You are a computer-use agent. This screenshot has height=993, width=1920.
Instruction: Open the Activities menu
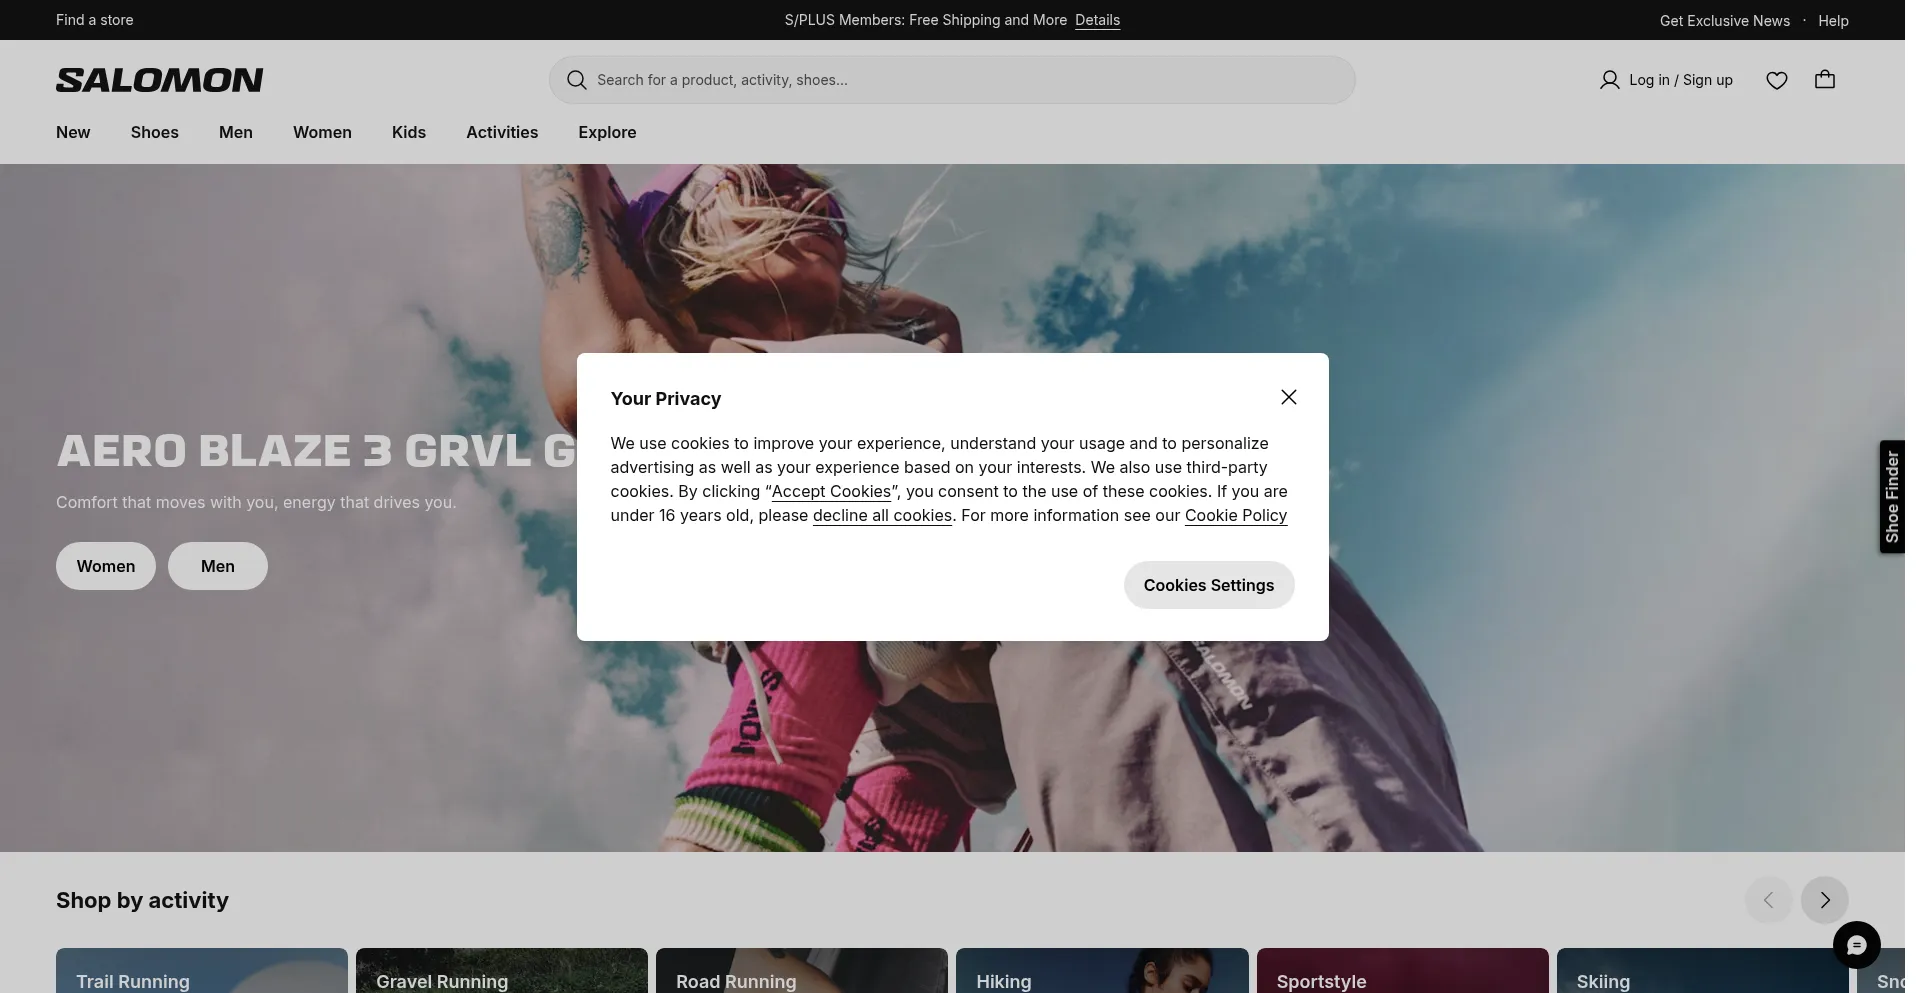tap(502, 132)
